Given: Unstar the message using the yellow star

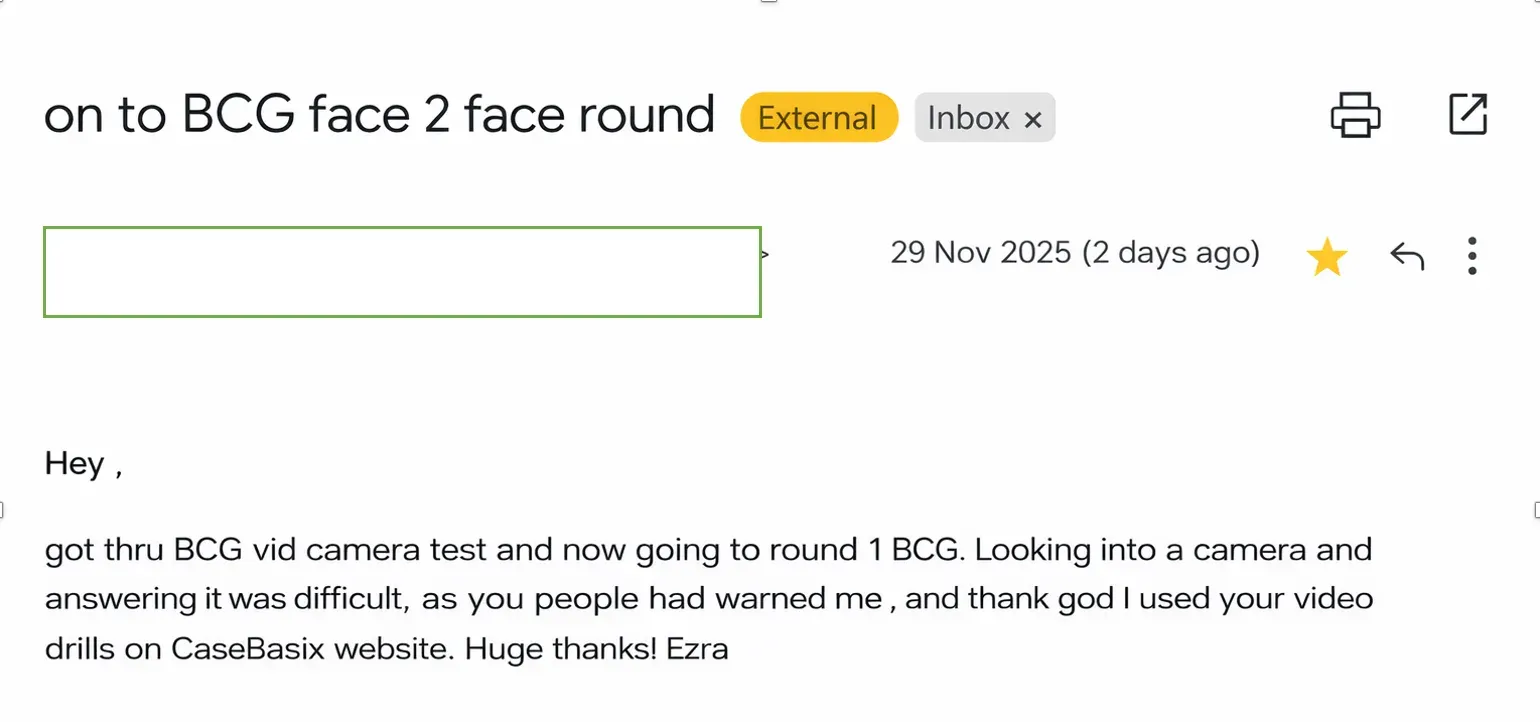Looking at the screenshot, I should [1326, 258].
